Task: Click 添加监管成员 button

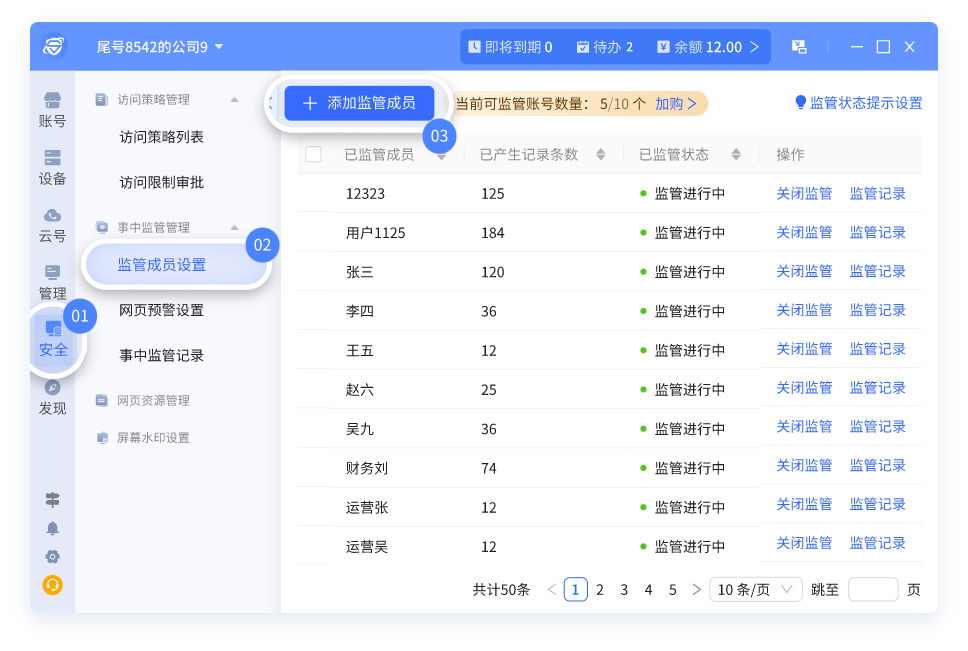Action: pyautogui.click(x=359, y=103)
